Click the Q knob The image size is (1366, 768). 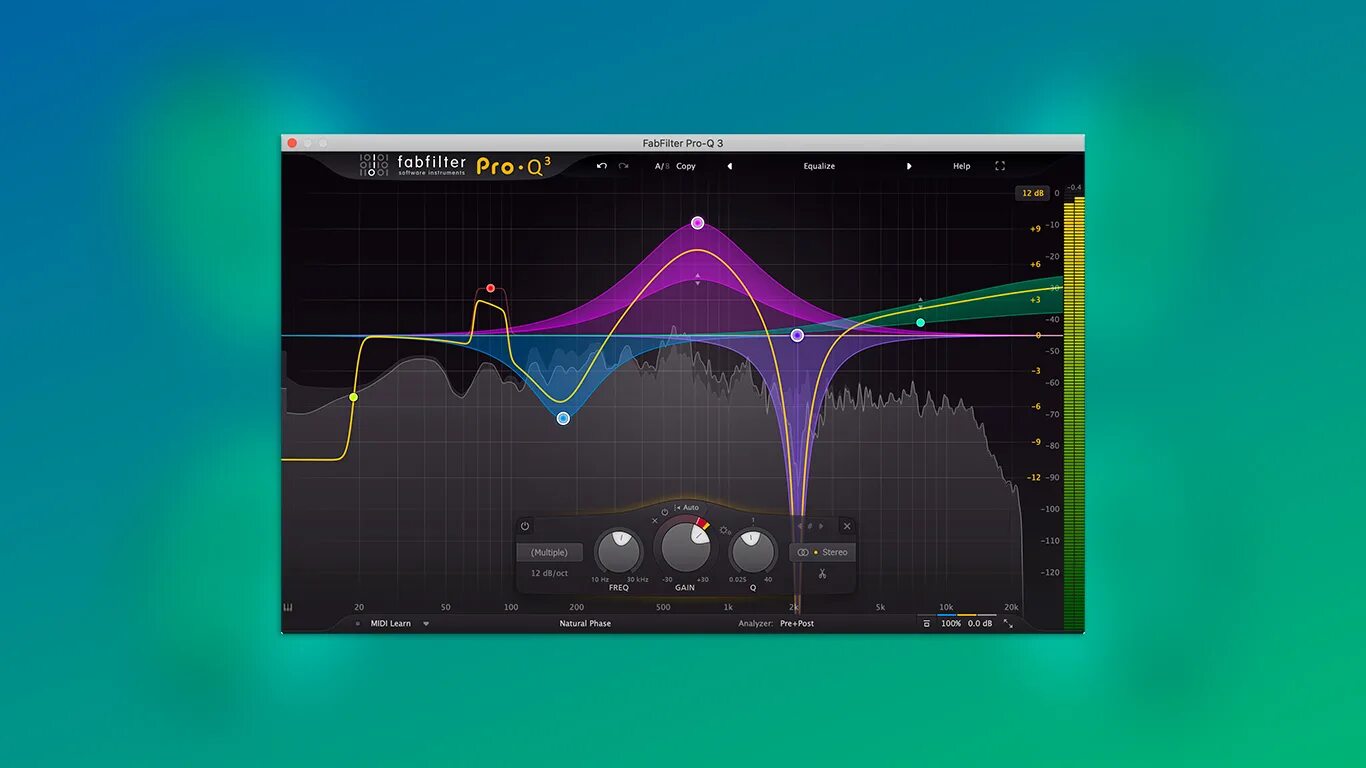(753, 551)
